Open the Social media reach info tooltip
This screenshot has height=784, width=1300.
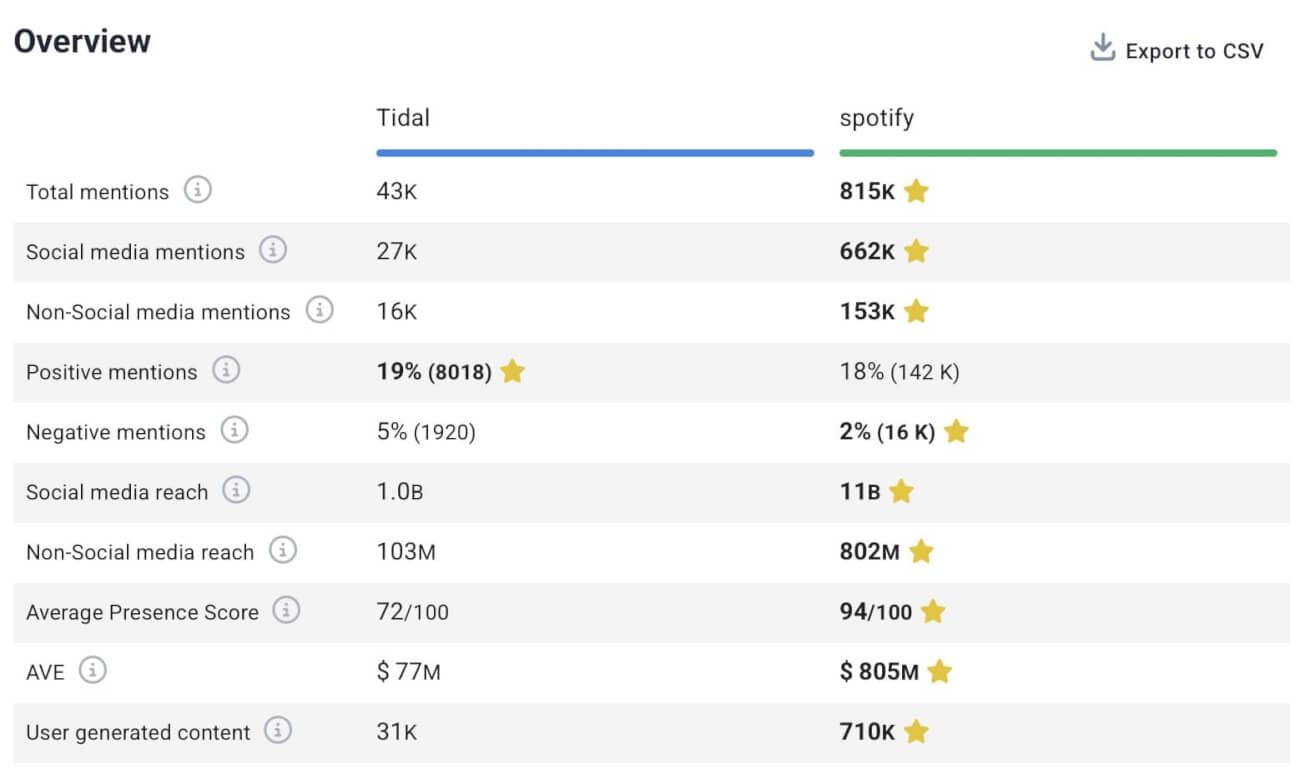[x=236, y=492]
